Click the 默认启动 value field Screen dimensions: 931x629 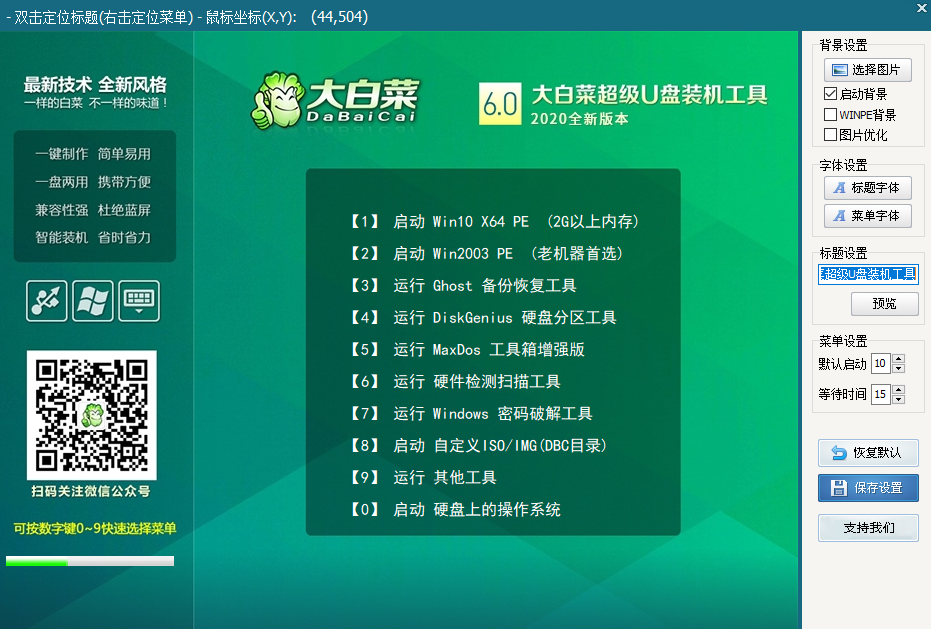(881, 364)
